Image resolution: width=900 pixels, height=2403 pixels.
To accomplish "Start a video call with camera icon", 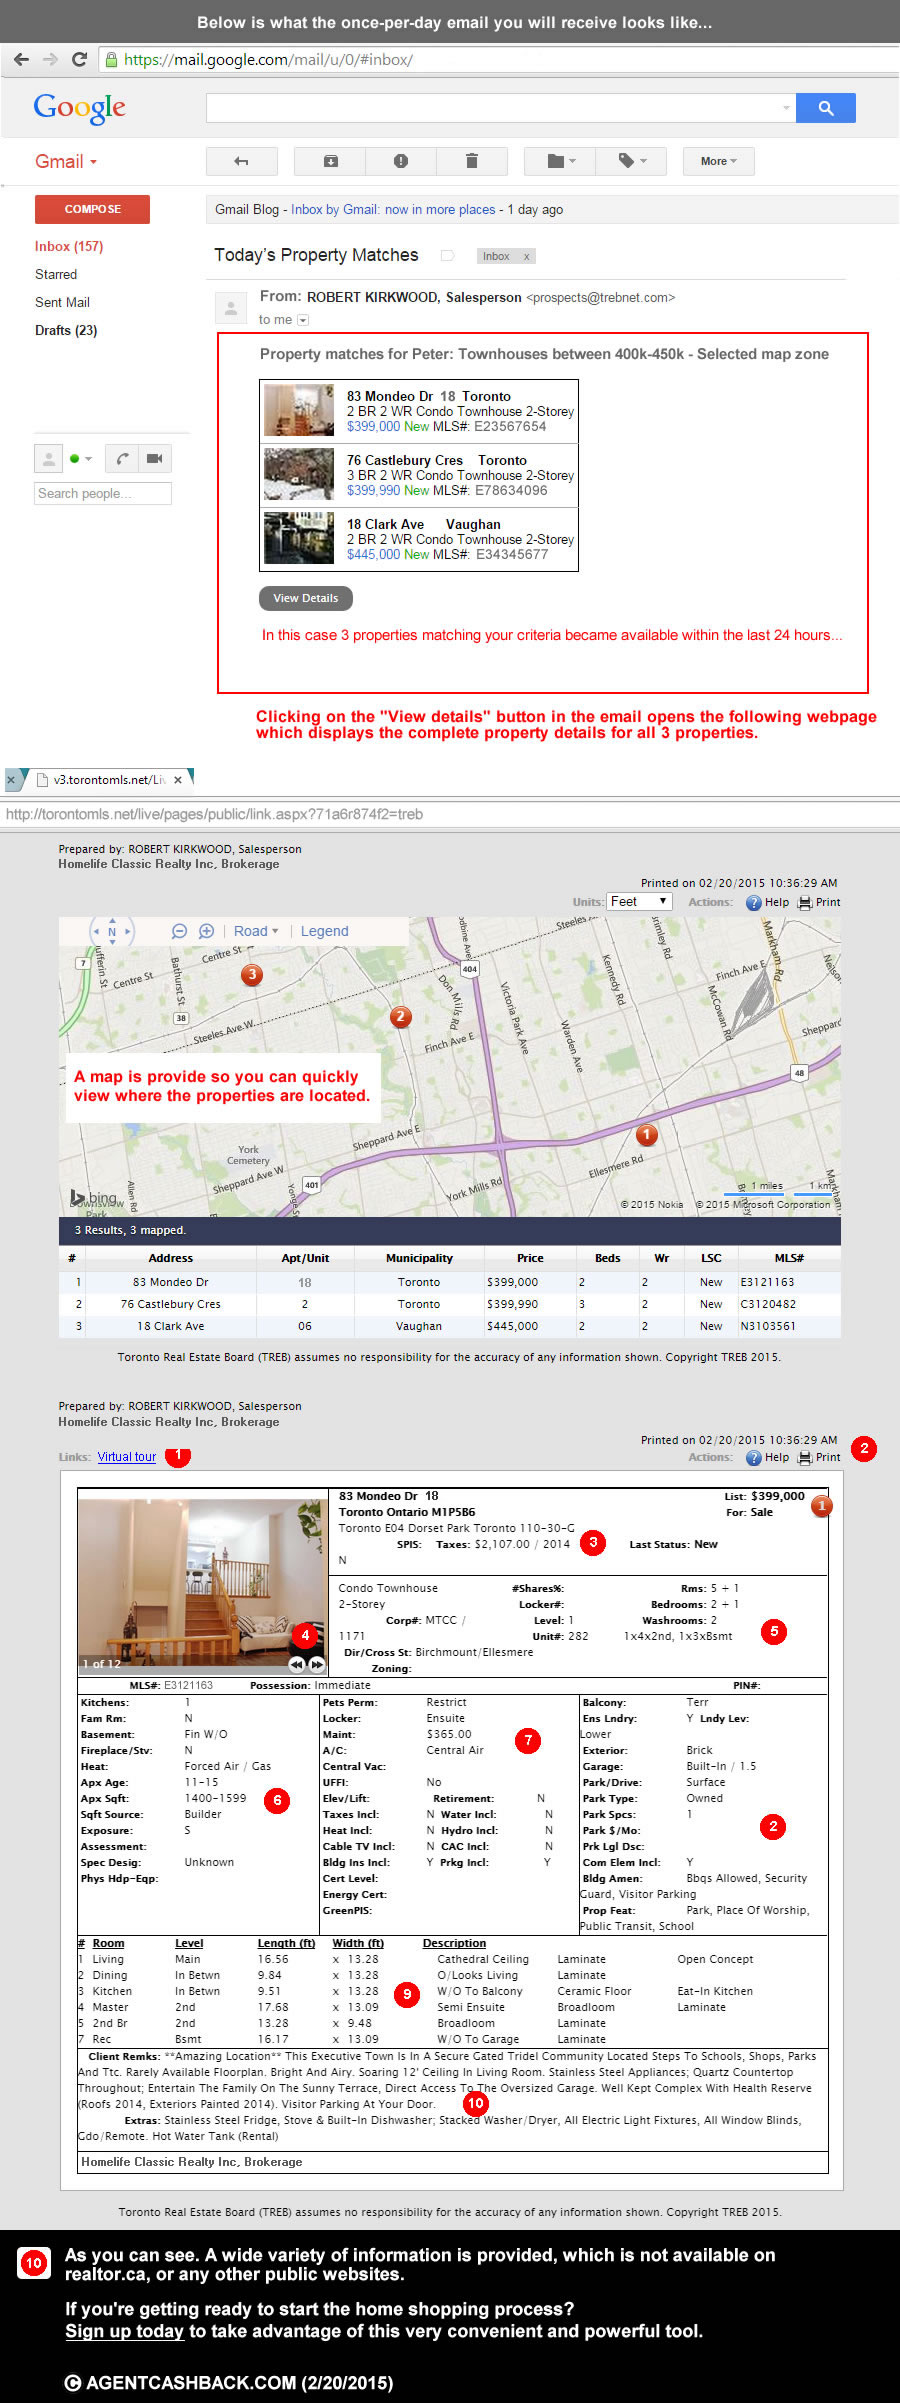I will pyautogui.click(x=154, y=459).
